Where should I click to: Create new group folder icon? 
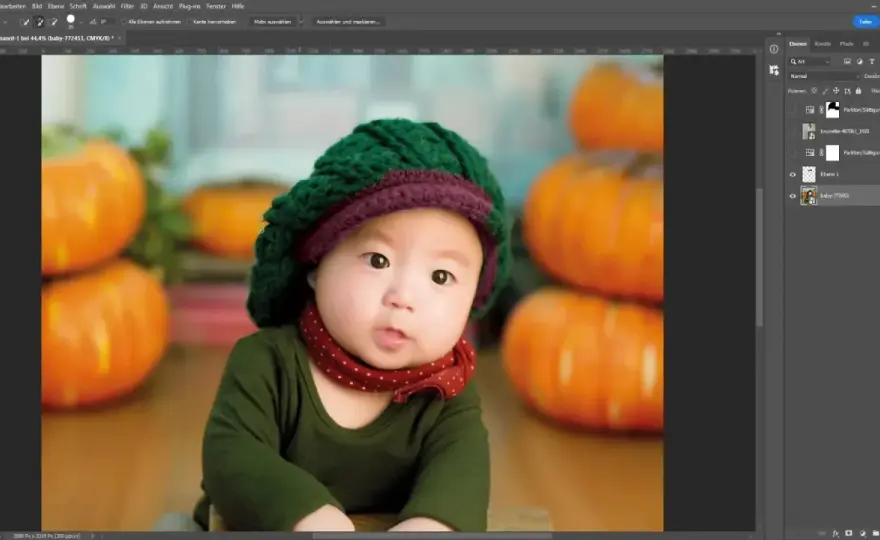876,533
